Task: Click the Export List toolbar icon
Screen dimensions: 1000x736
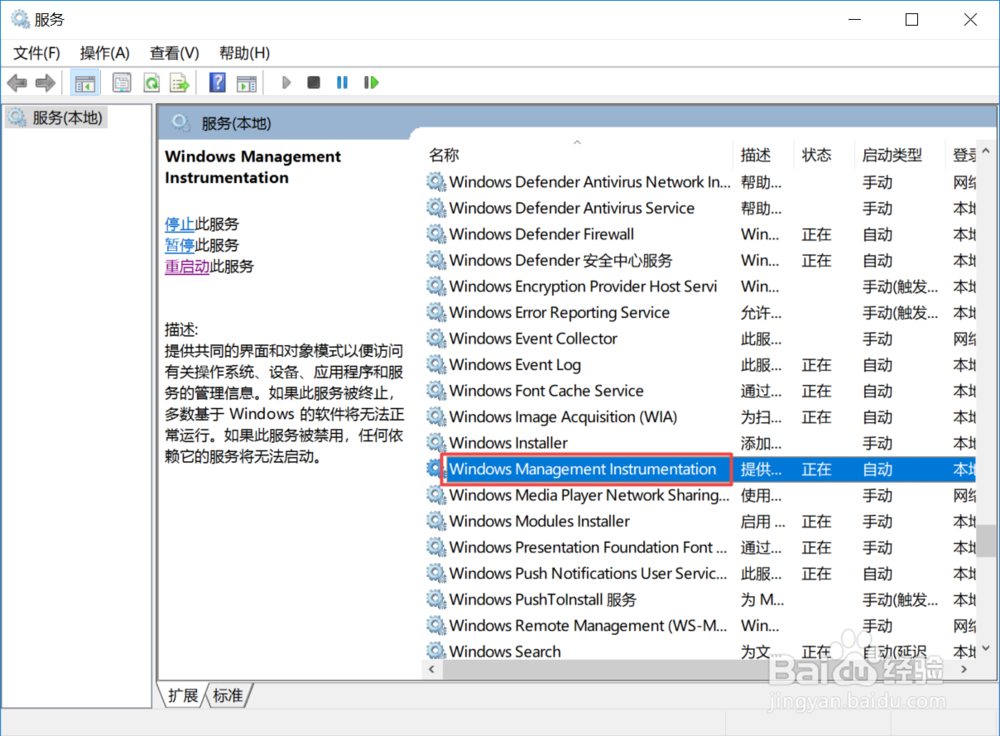Action: click(180, 83)
